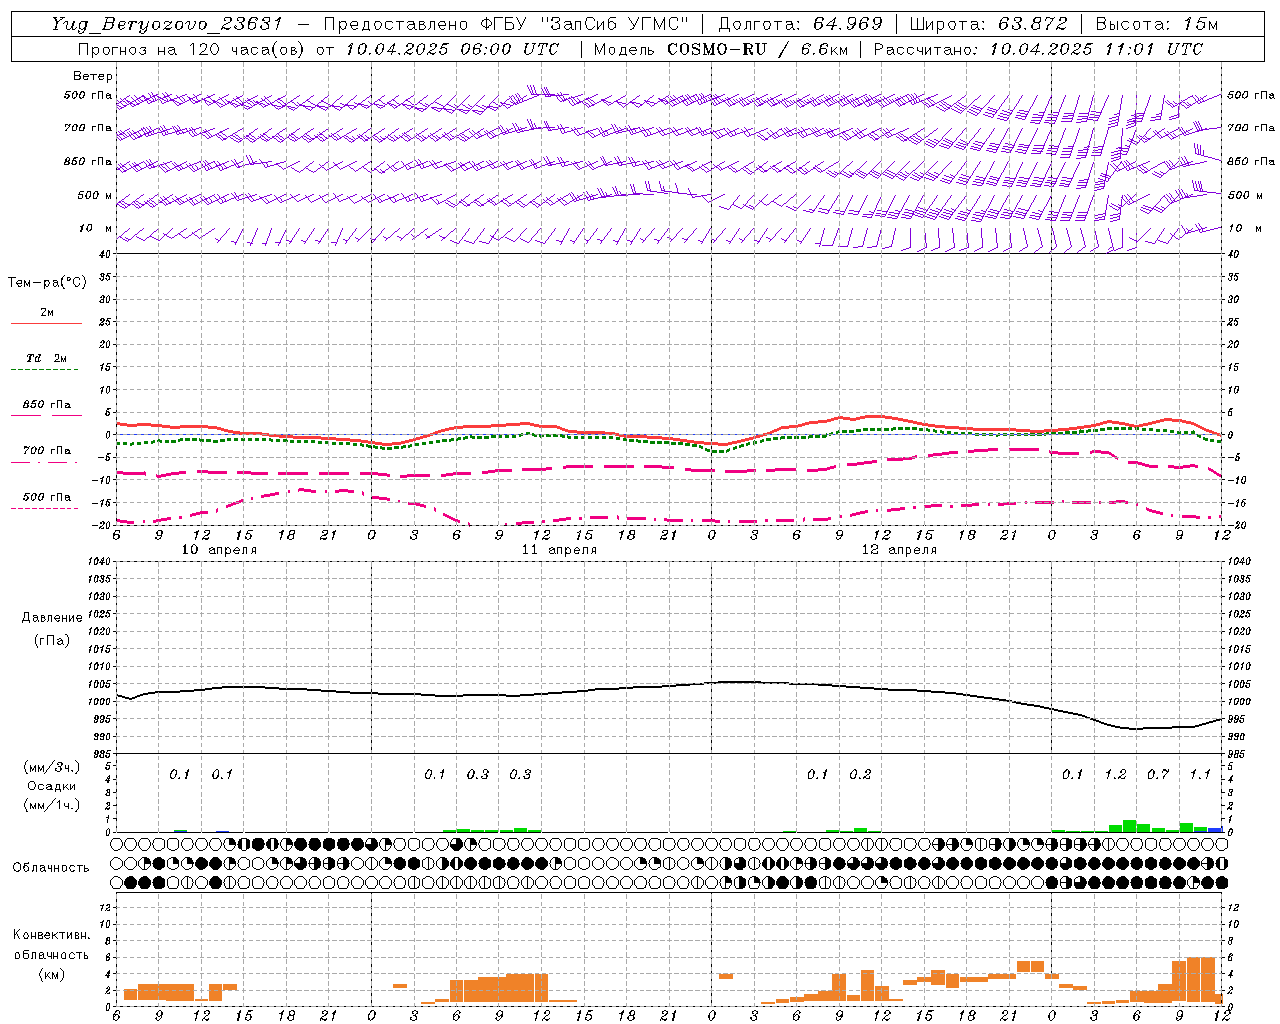This screenshot has height=1024, width=1280.
Task: Click the solid red 2м legend line
Action: [46, 323]
